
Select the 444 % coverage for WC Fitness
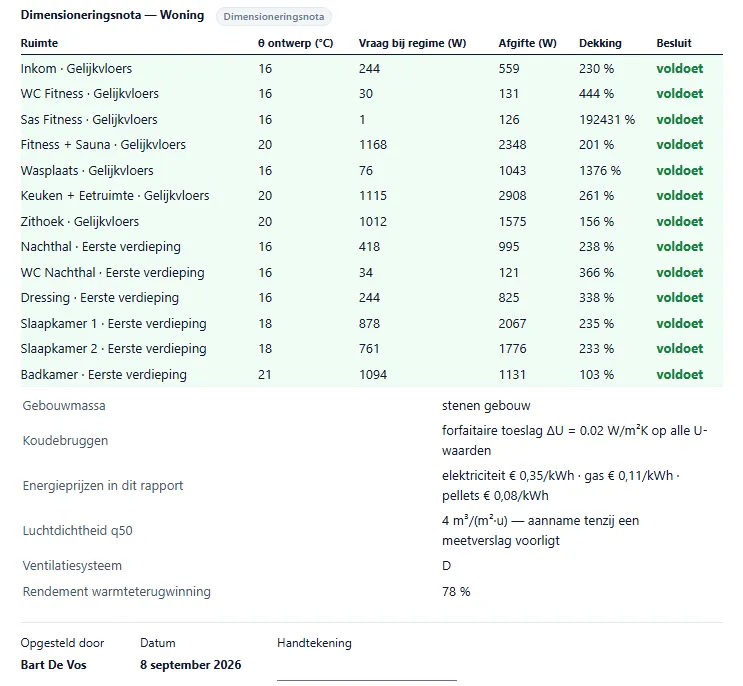(597, 94)
